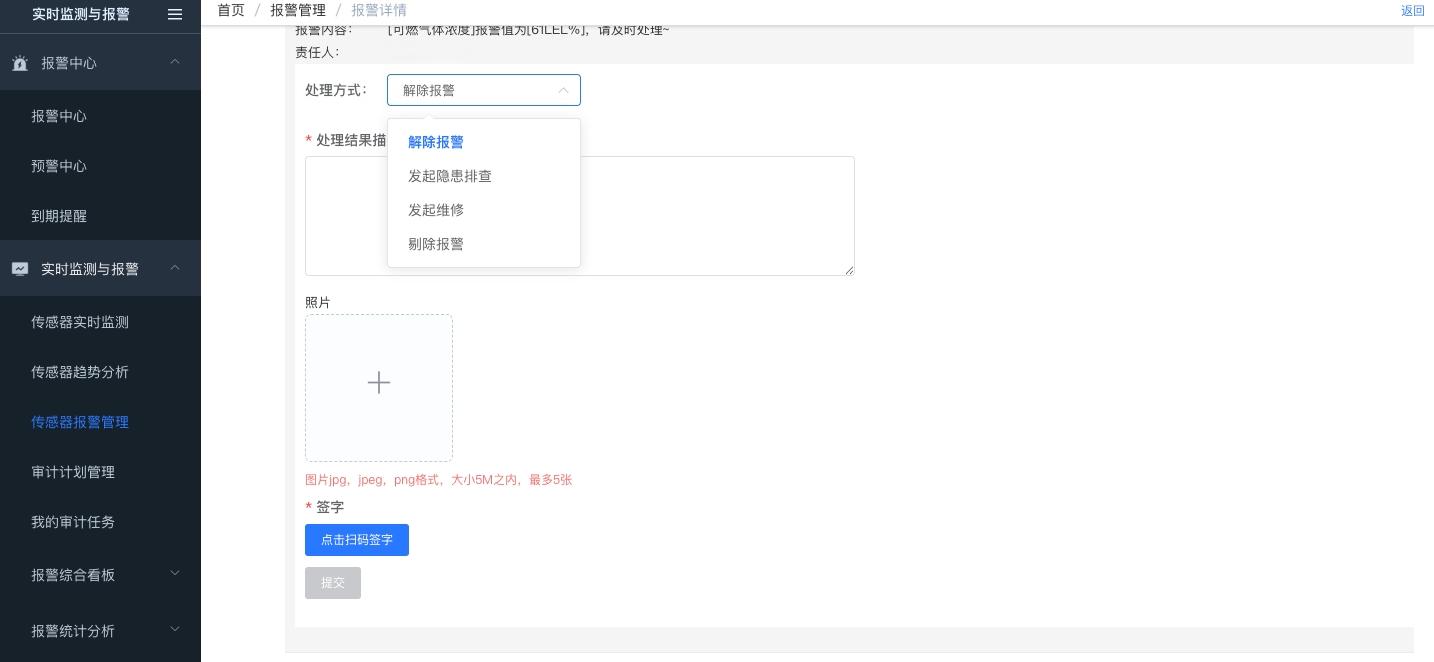The height and width of the screenshot is (662, 1434).
Task: Open 预警中心 in sidebar
Action: coord(59,166)
